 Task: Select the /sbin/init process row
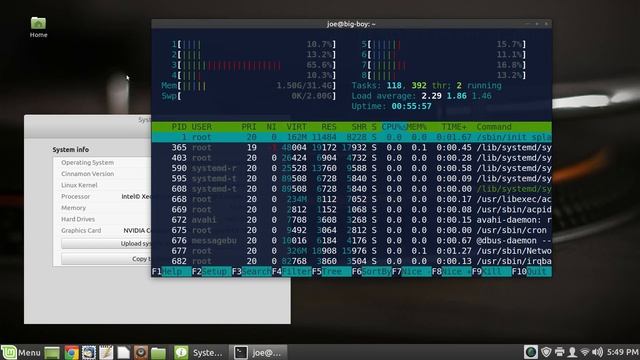(x=351, y=137)
